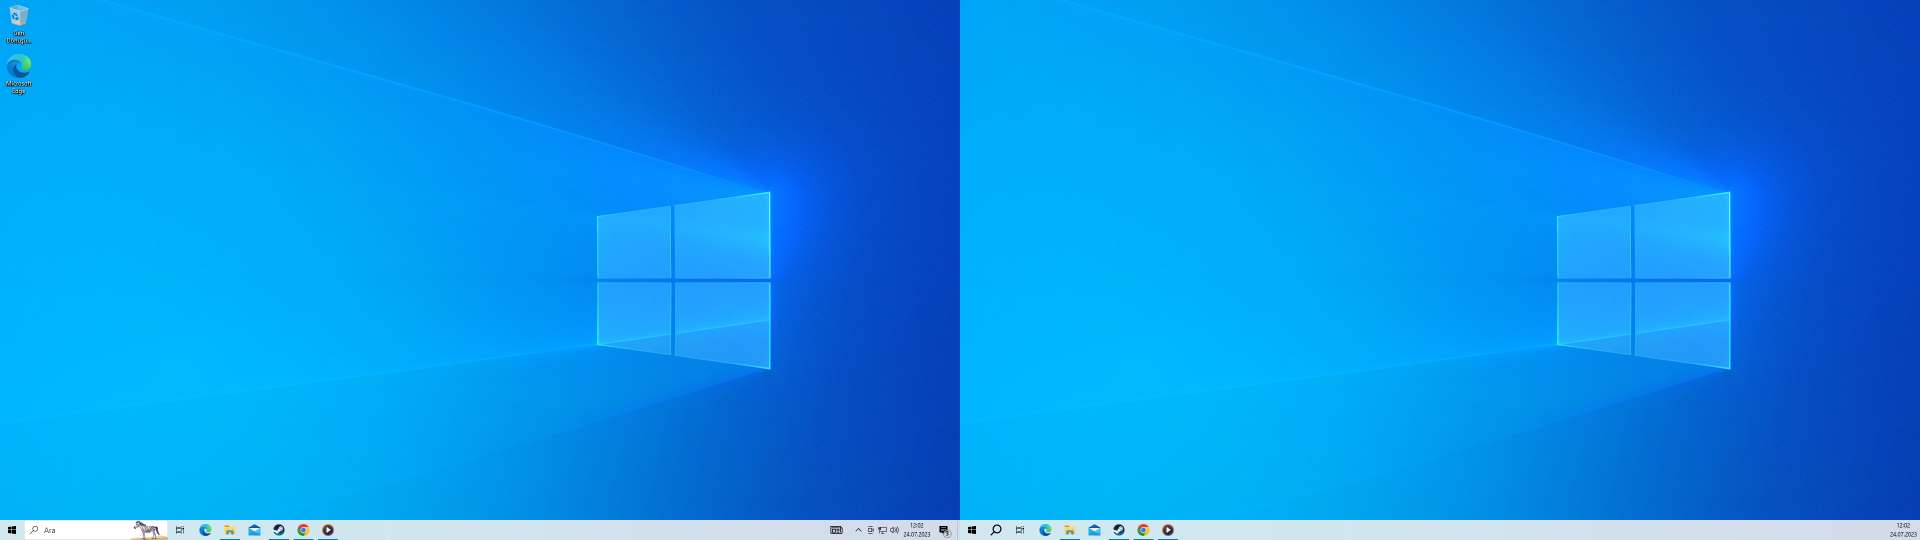Image resolution: width=1920 pixels, height=540 pixels.
Task: Launch Edge from the primary taskbar
Action: pos(205,530)
